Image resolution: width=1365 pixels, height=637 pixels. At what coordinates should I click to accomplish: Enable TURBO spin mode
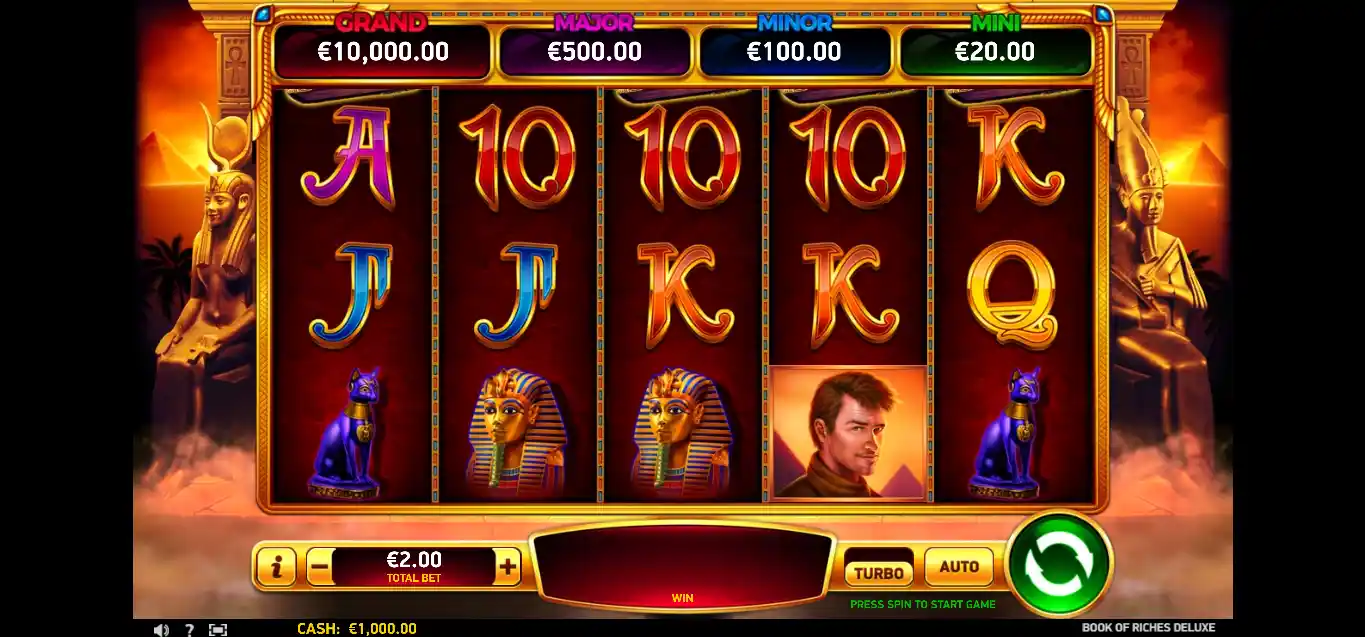click(879, 568)
